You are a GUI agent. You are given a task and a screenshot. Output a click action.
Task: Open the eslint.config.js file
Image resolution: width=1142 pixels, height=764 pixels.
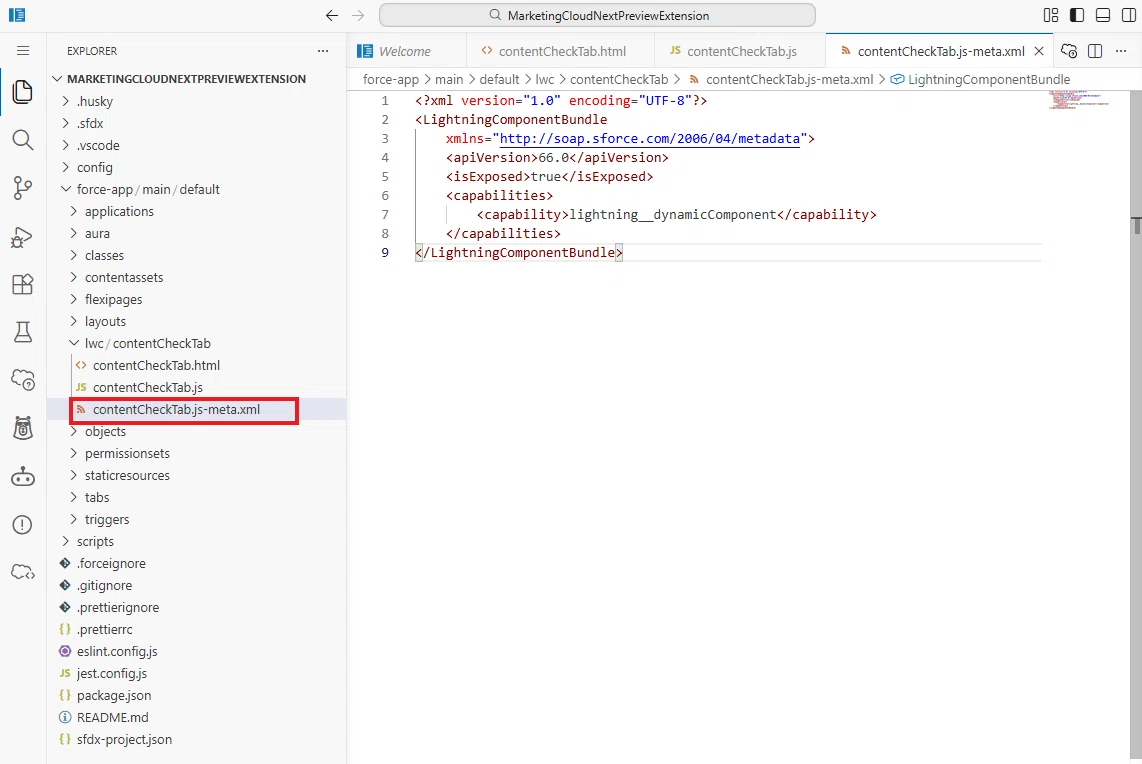coord(117,652)
